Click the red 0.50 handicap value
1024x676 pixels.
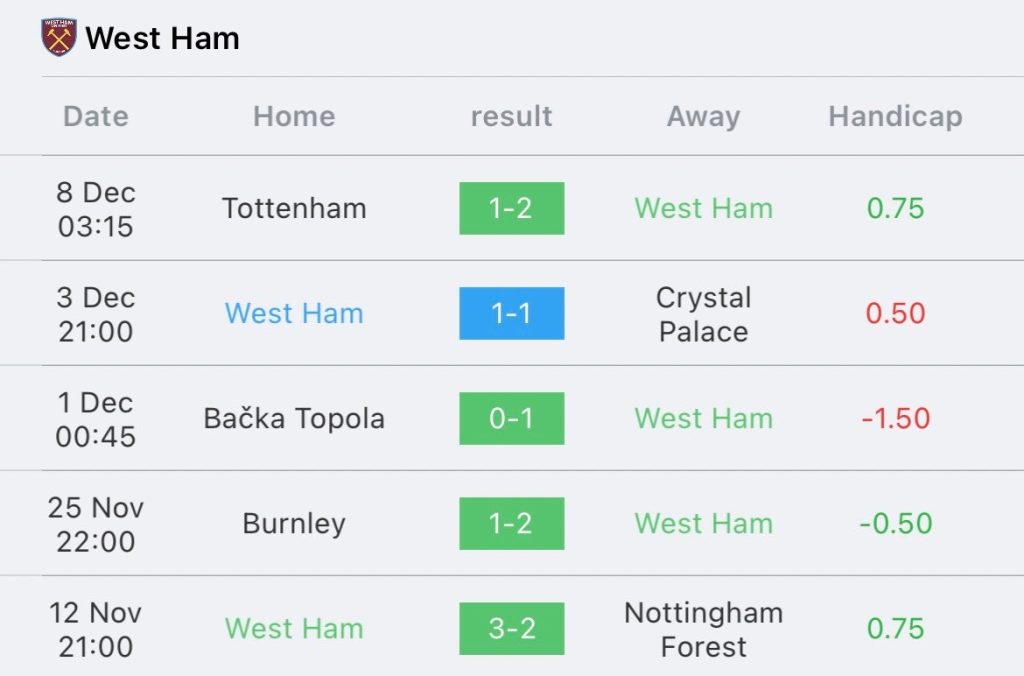tap(895, 314)
